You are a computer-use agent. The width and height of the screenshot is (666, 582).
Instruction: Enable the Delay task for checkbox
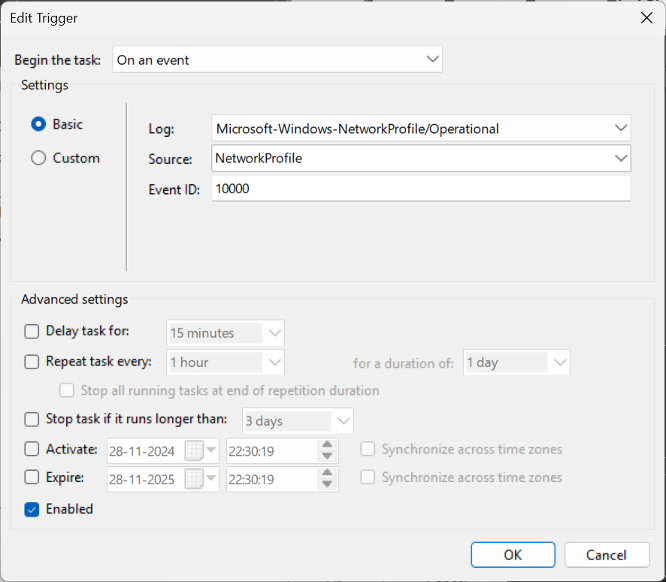31,331
